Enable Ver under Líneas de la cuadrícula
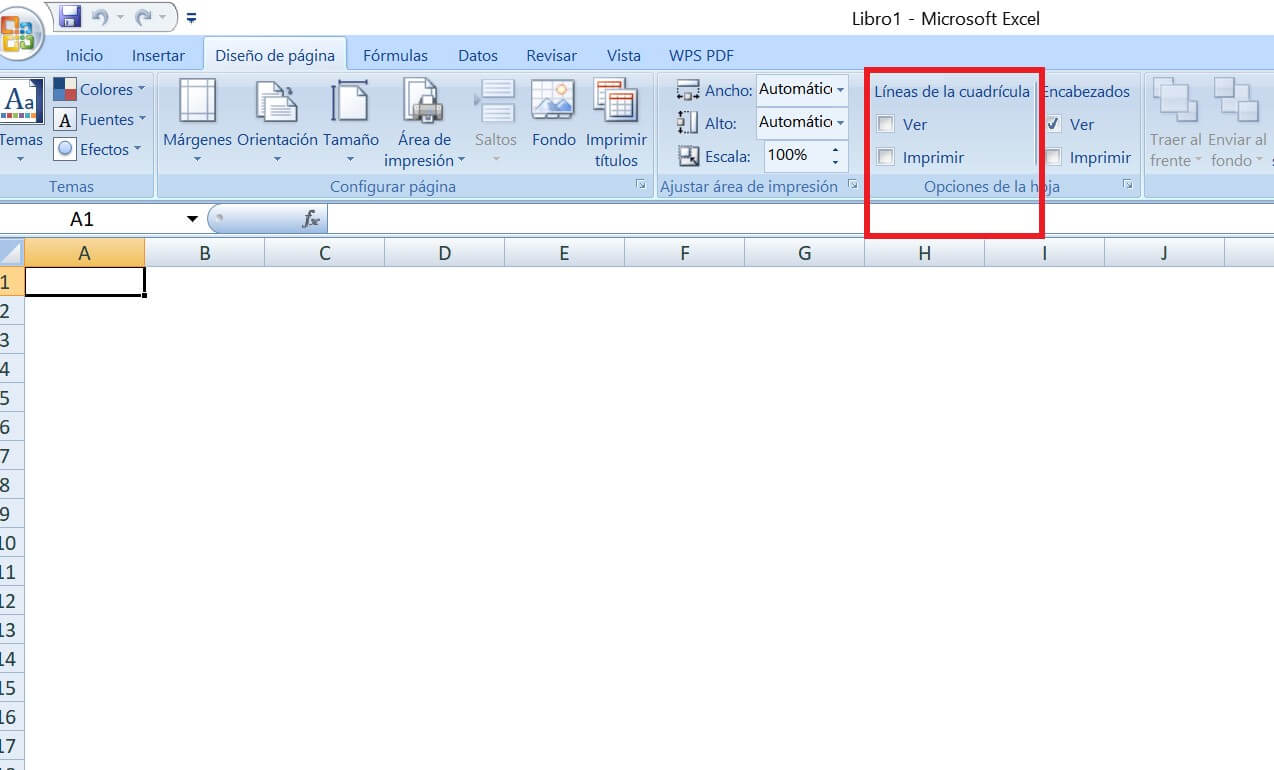 pos(886,125)
